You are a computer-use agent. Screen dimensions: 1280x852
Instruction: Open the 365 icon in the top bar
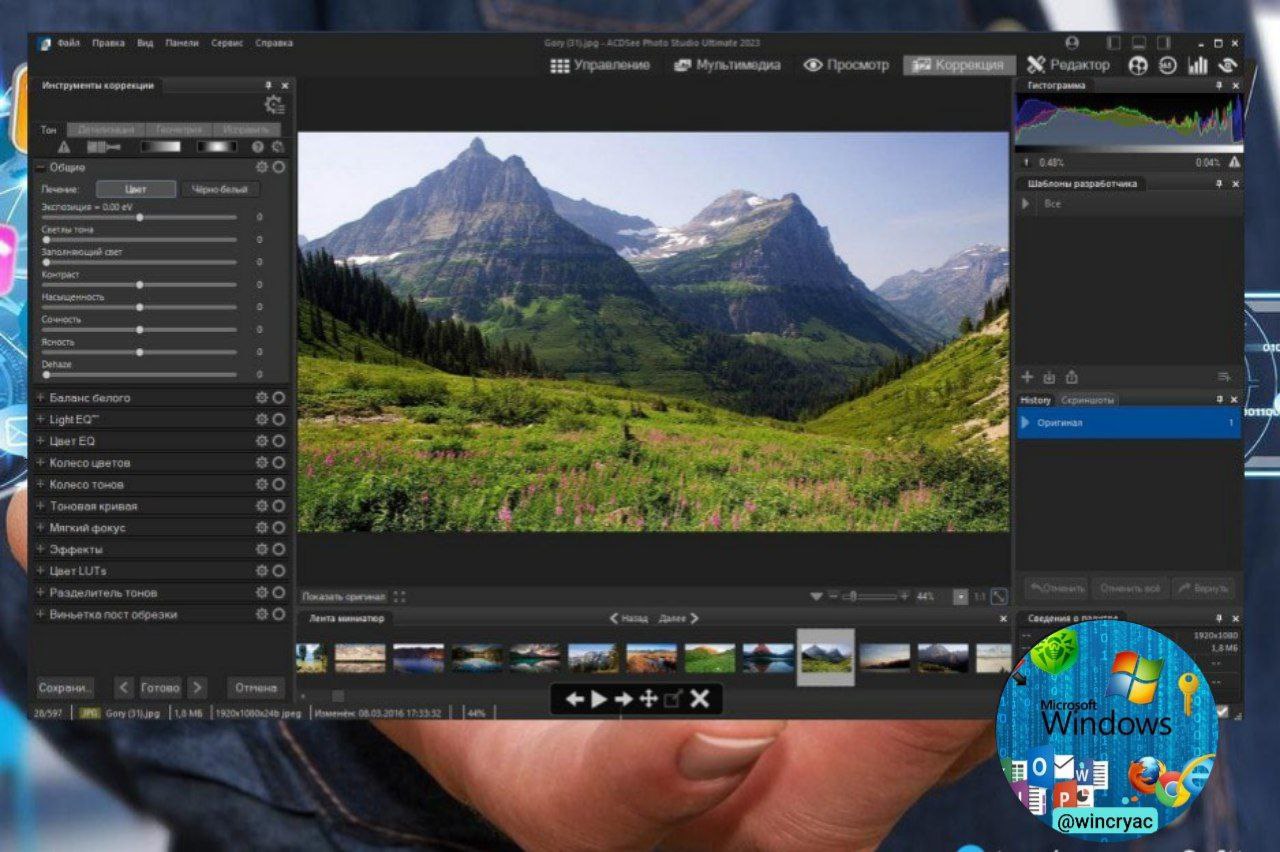tap(1168, 65)
